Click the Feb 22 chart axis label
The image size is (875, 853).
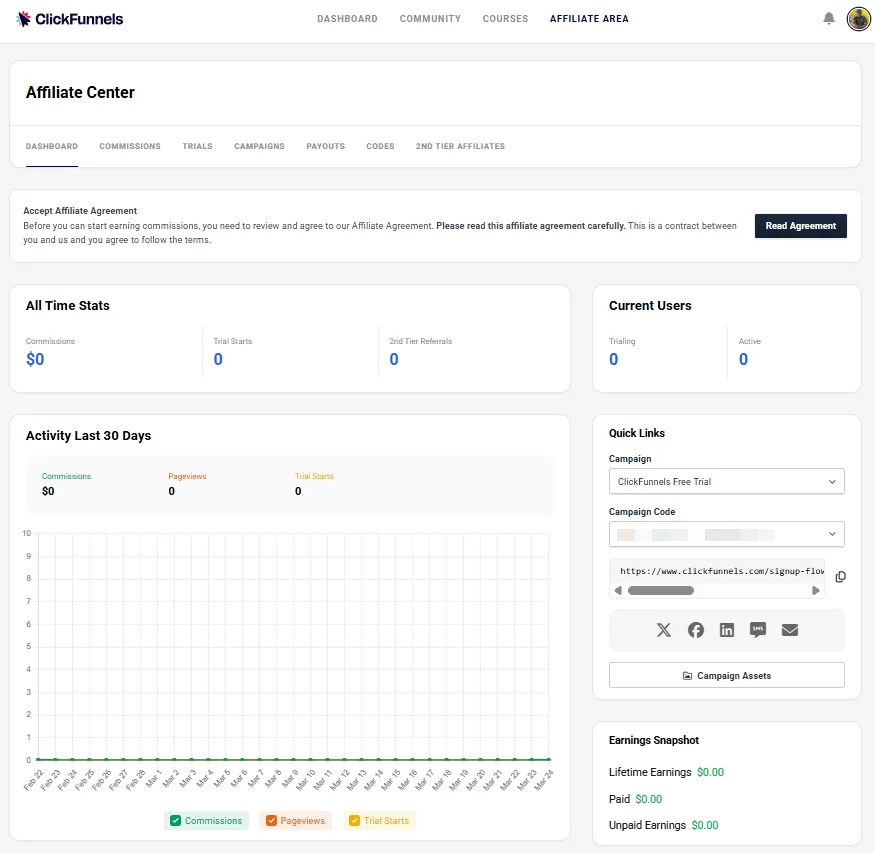33,780
